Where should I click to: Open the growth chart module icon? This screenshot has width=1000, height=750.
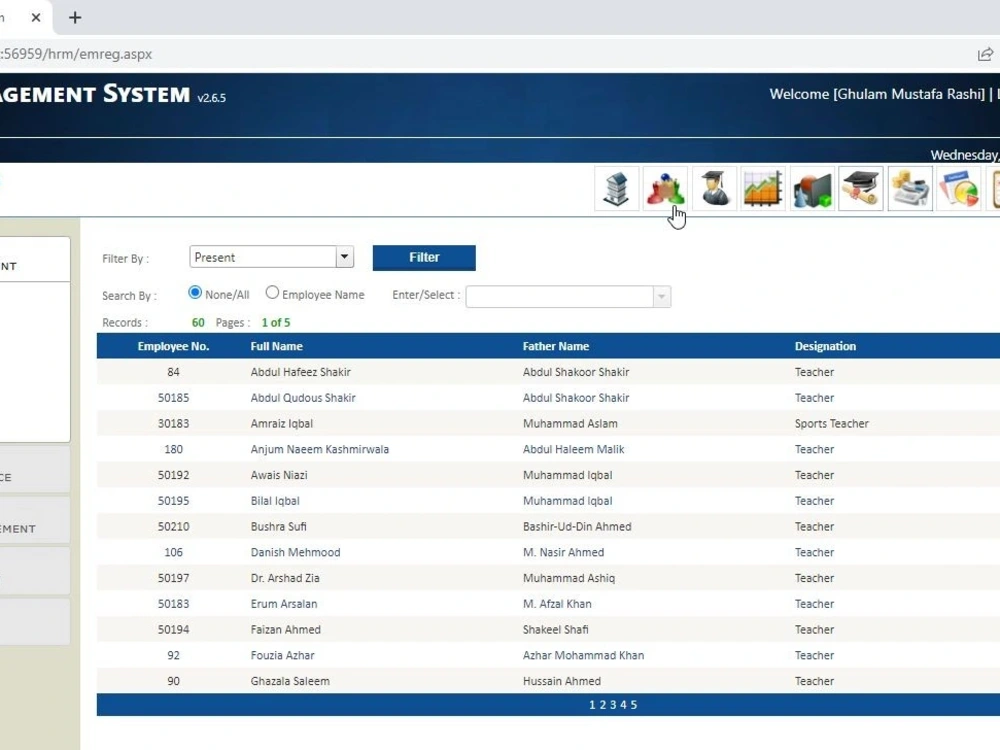[x=763, y=189]
